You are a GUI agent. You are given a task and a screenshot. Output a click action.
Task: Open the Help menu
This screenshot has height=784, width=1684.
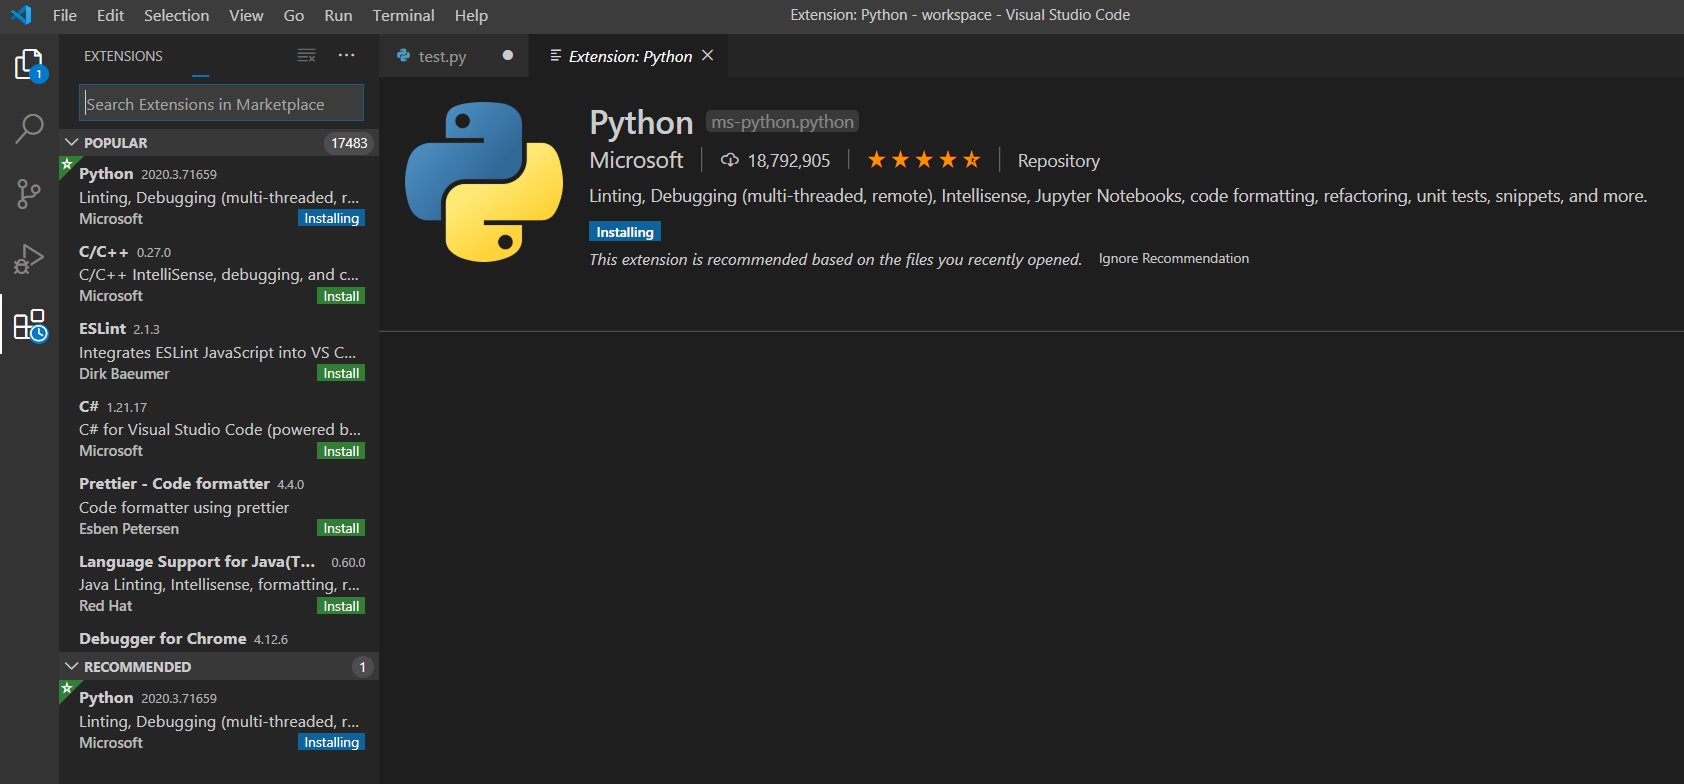pyautogui.click(x=471, y=15)
